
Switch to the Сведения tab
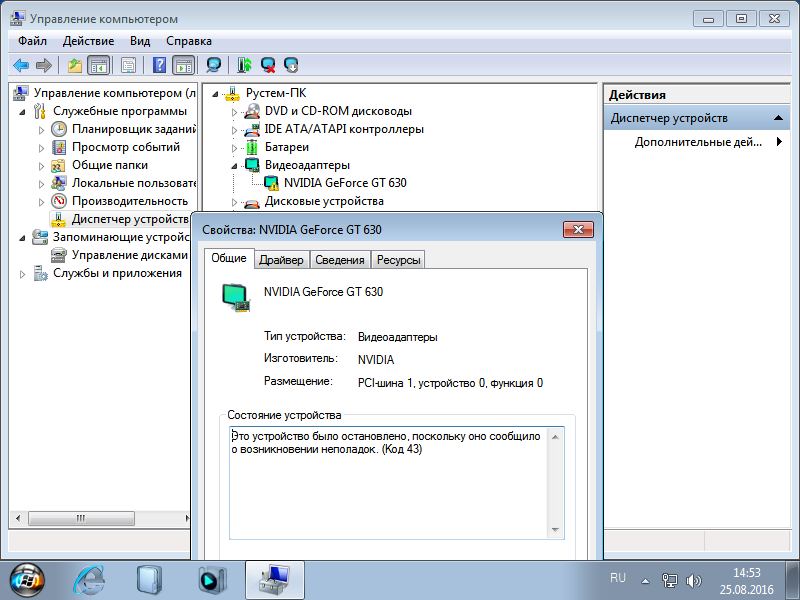(x=340, y=260)
